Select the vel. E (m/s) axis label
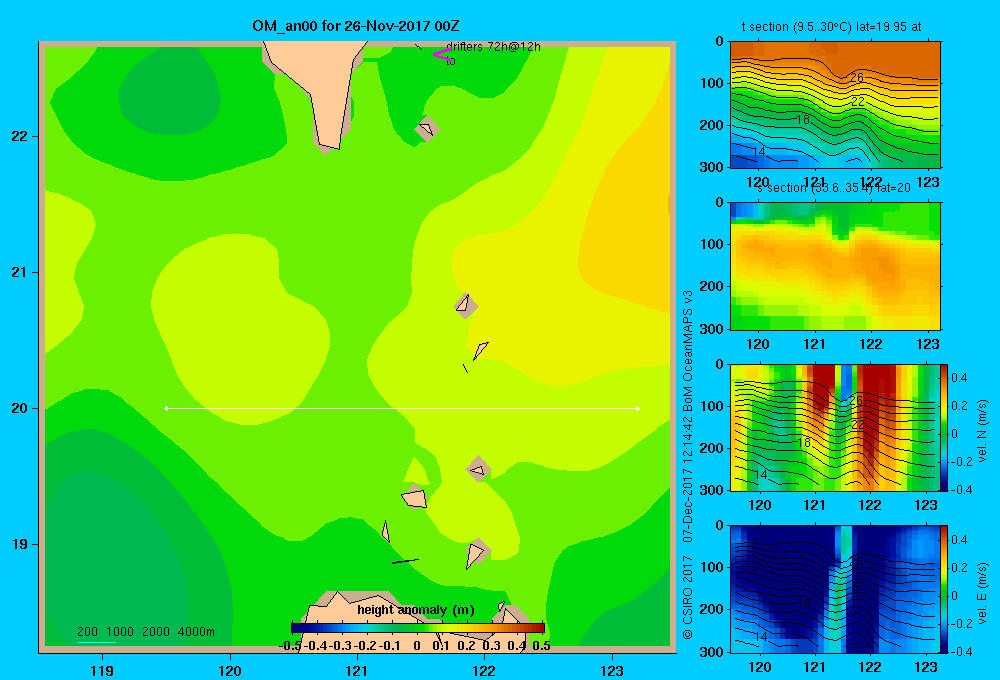1000x680 pixels. [x=982, y=593]
